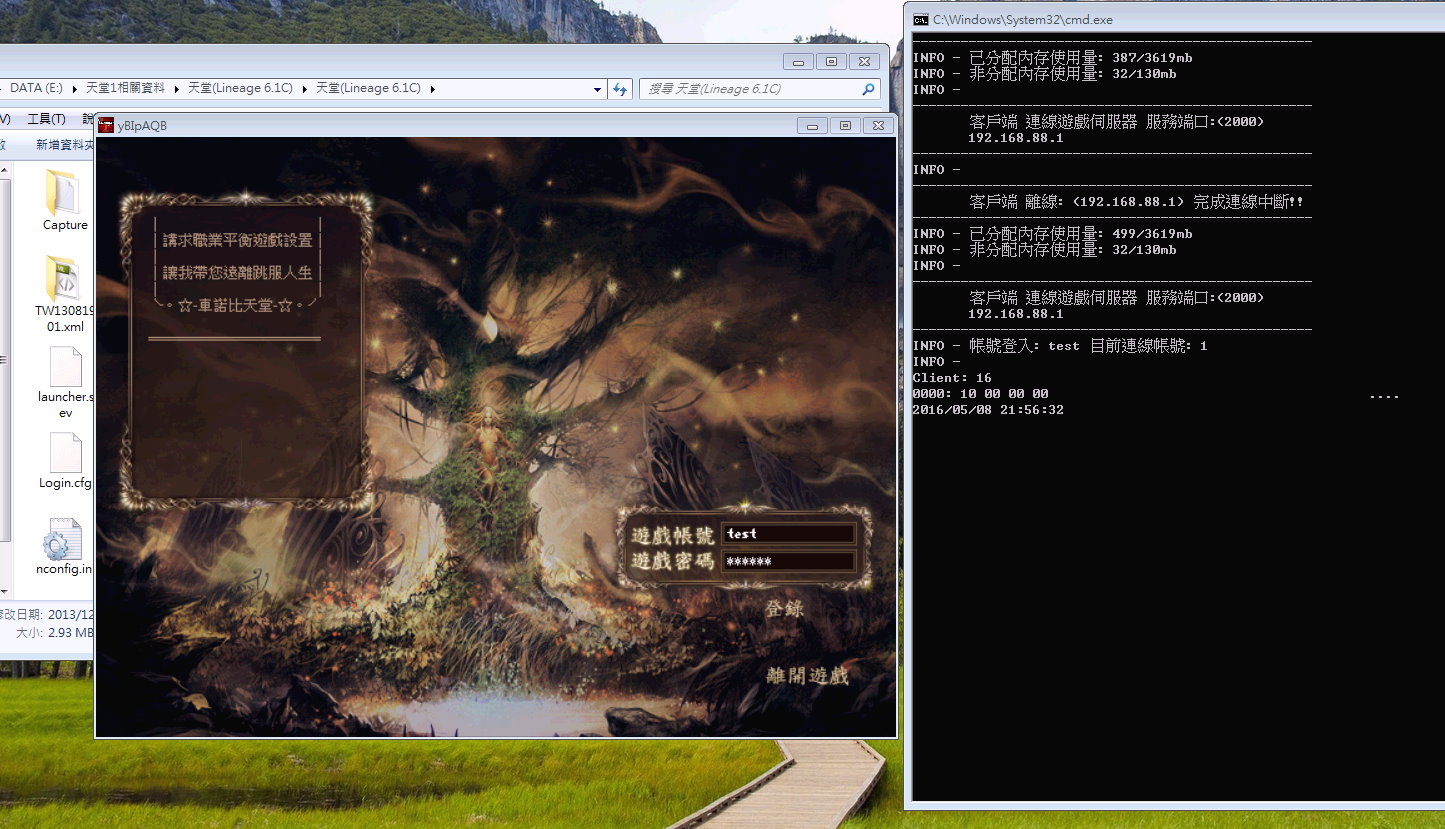
Task: Click 新增資料夾 in the Explorer toolbar
Action: click(65, 145)
